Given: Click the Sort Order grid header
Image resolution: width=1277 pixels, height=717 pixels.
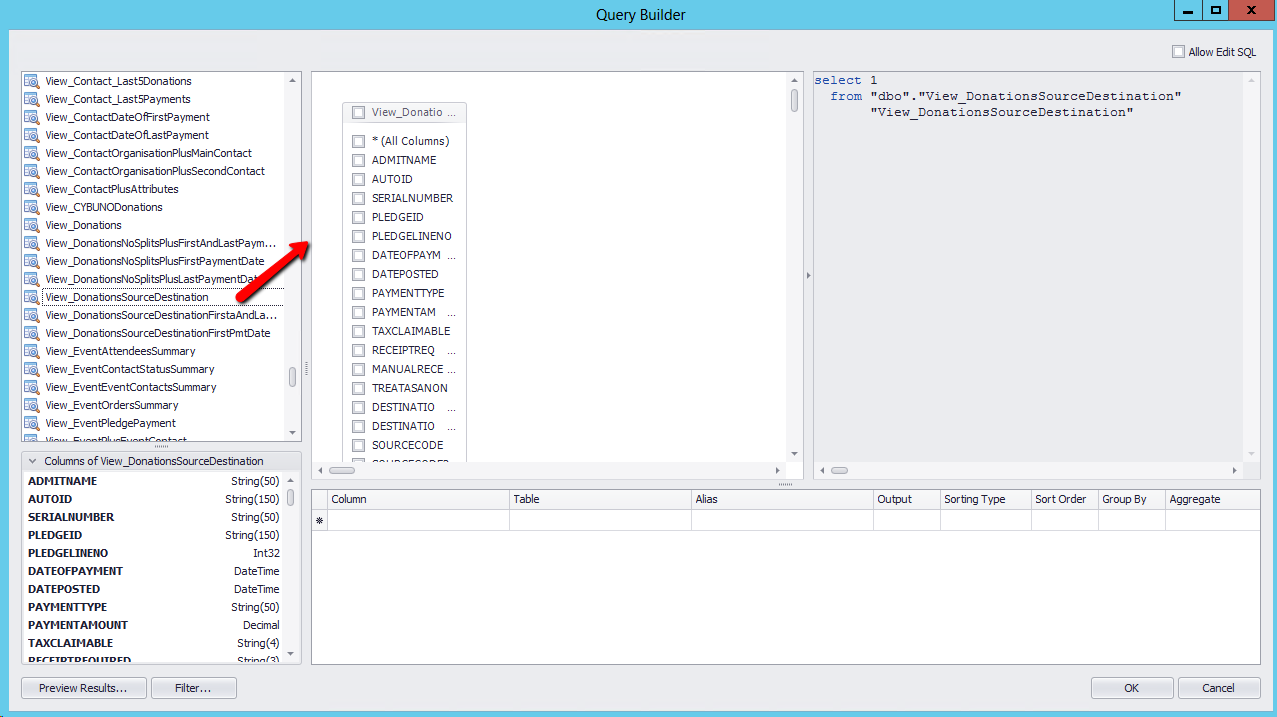Looking at the screenshot, I should click(1064, 499).
